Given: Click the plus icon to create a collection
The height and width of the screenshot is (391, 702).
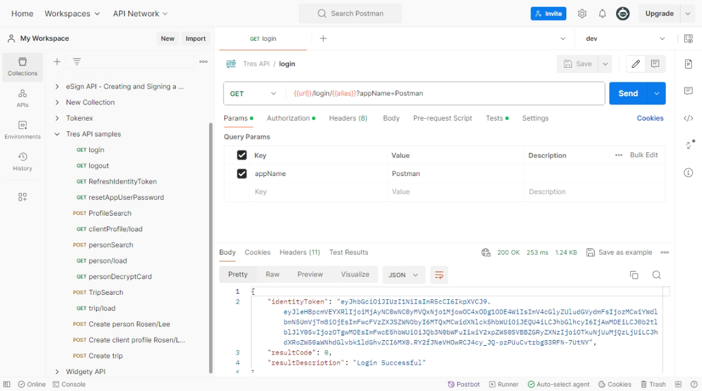Looking at the screenshot, I should (x=57, y=61).
